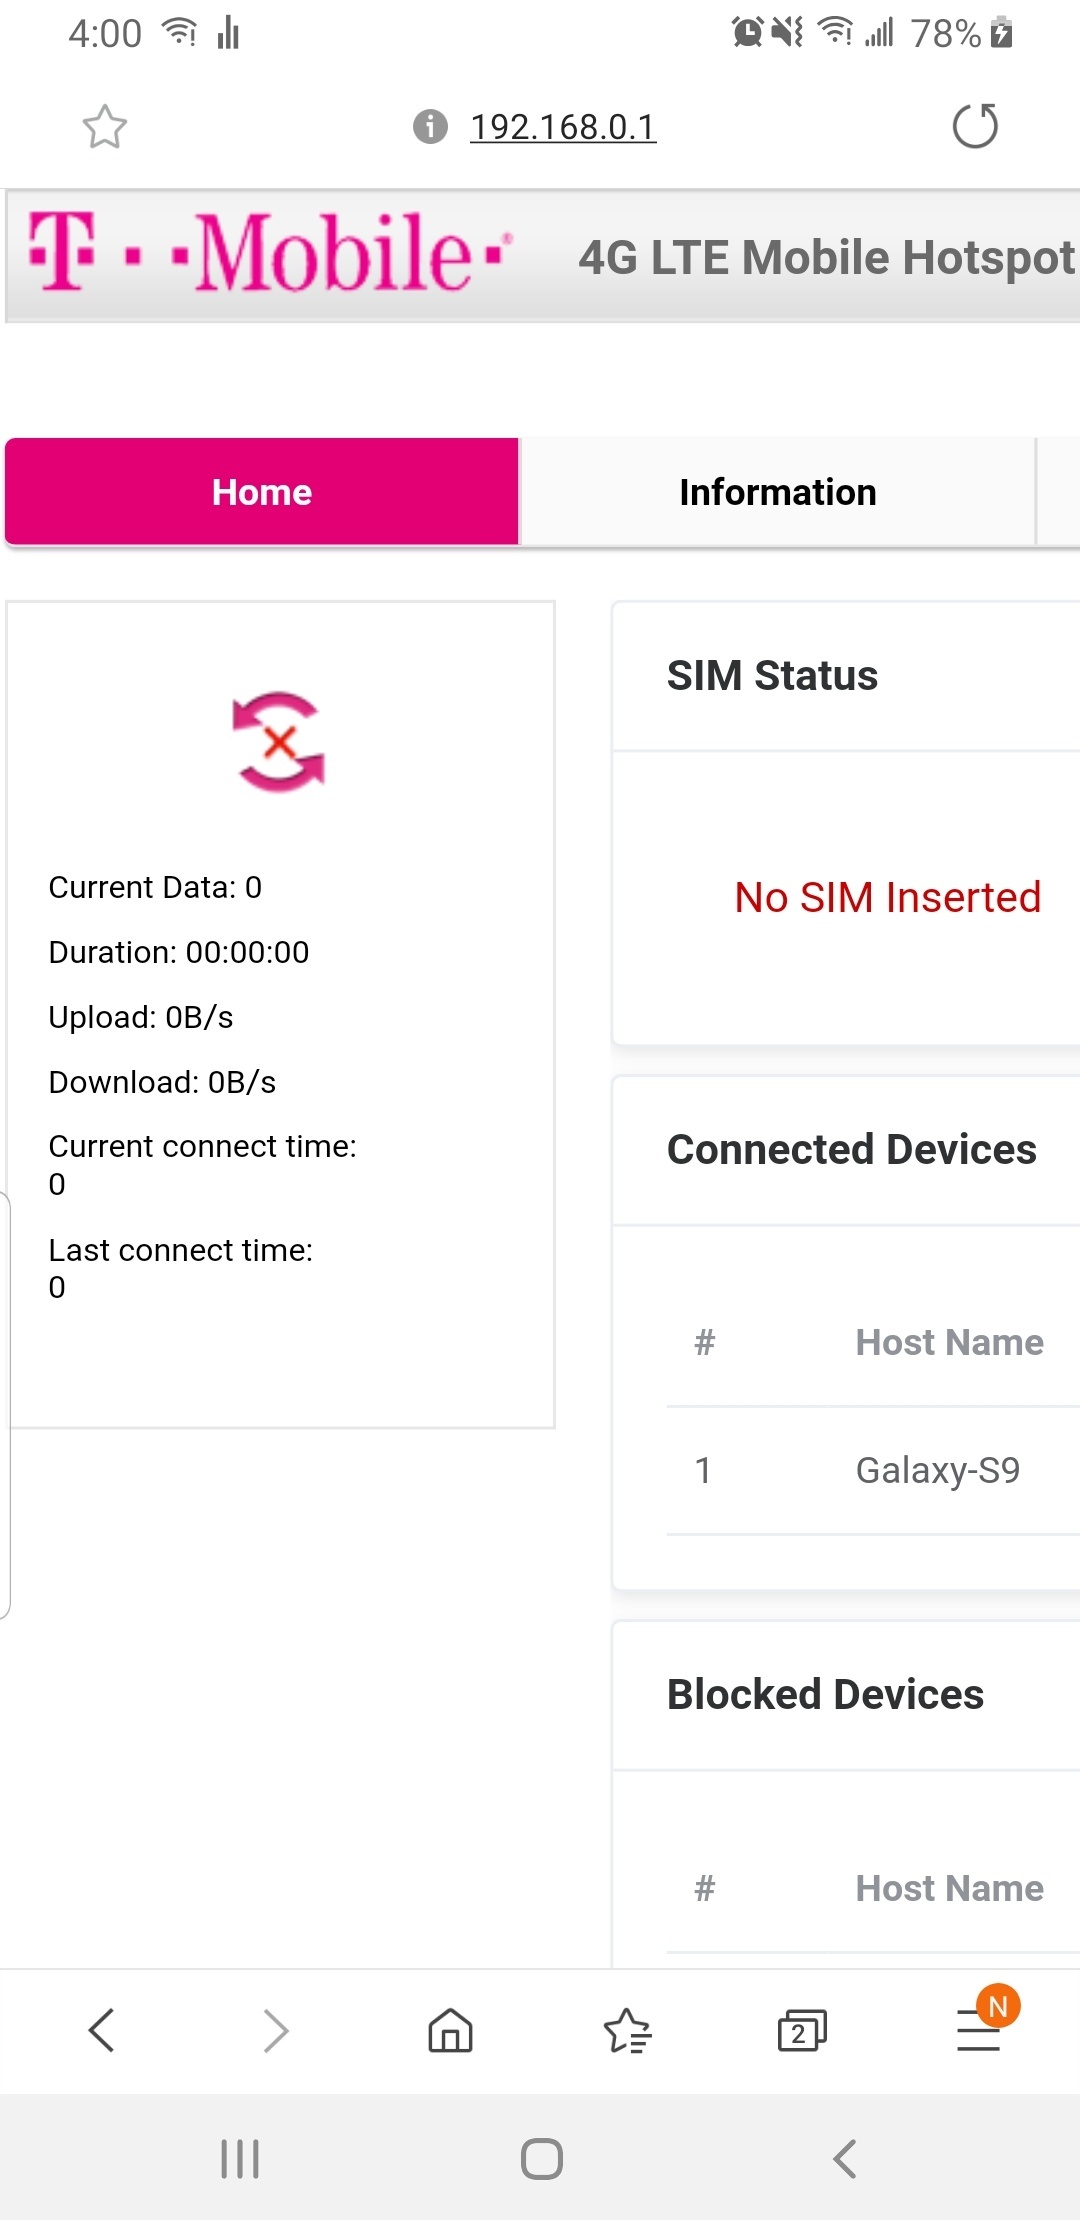Screen dimensions: 1080x2220
Task: Open Android recent apps button
Action: [x=240, y=2159]
